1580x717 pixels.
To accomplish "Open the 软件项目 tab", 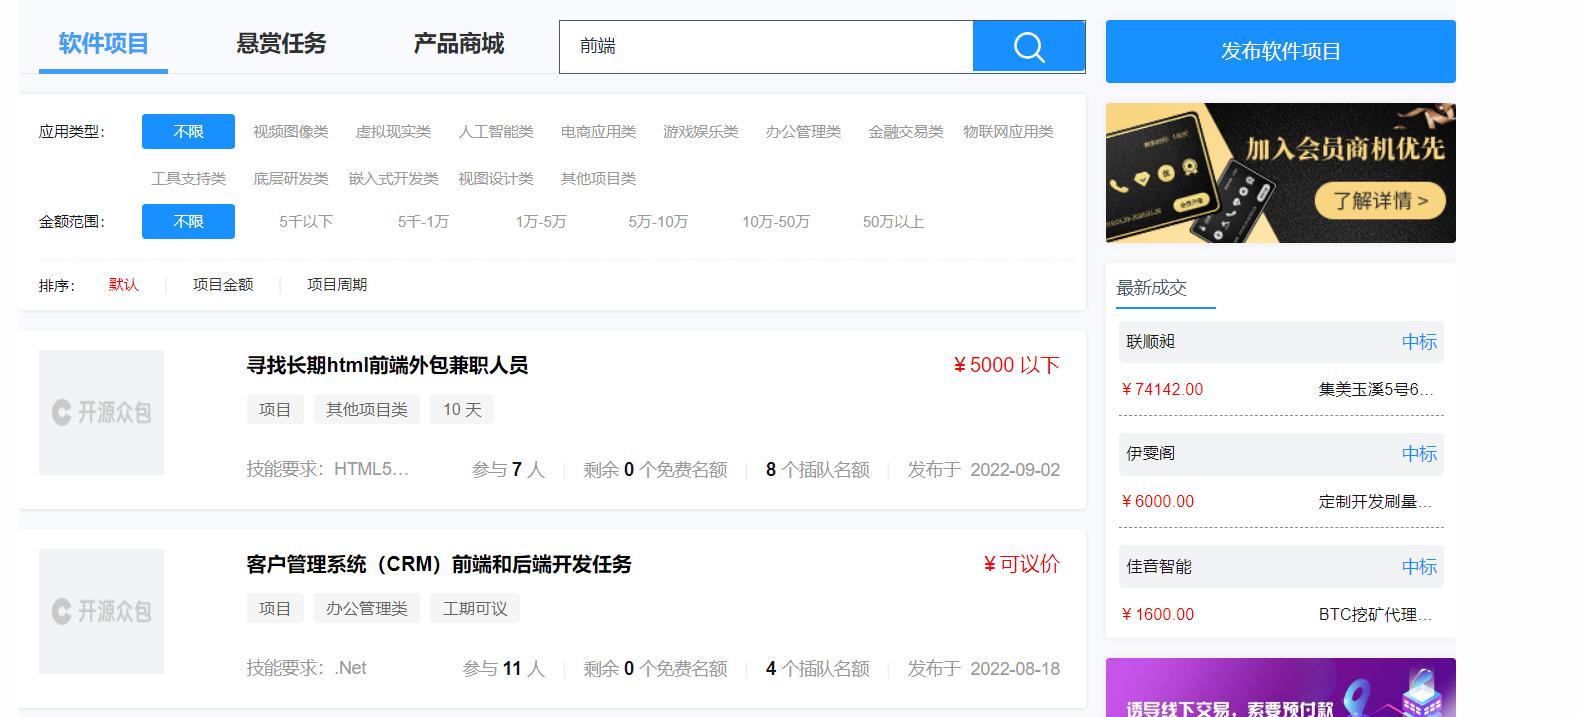I will click(103, 44).
